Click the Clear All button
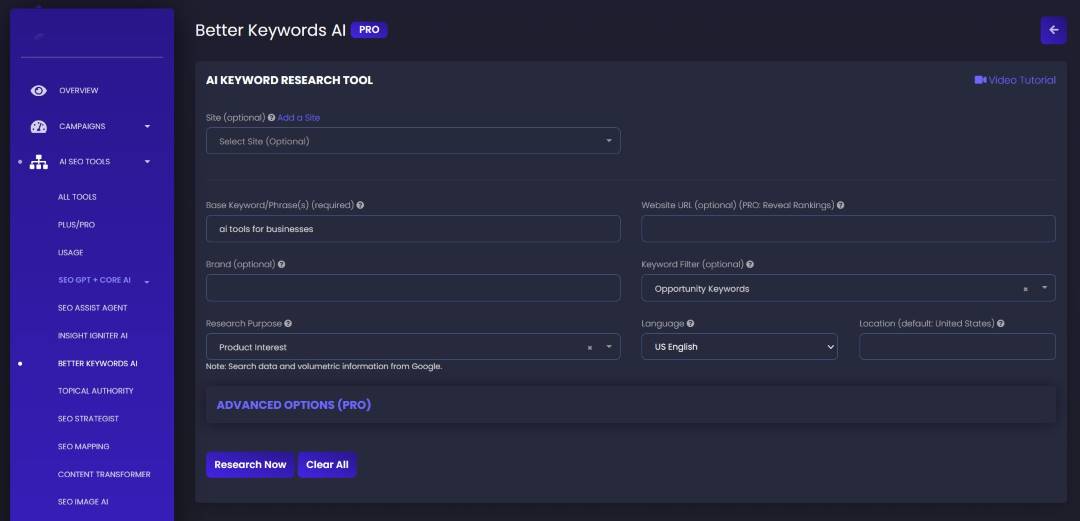 (327, 464)
